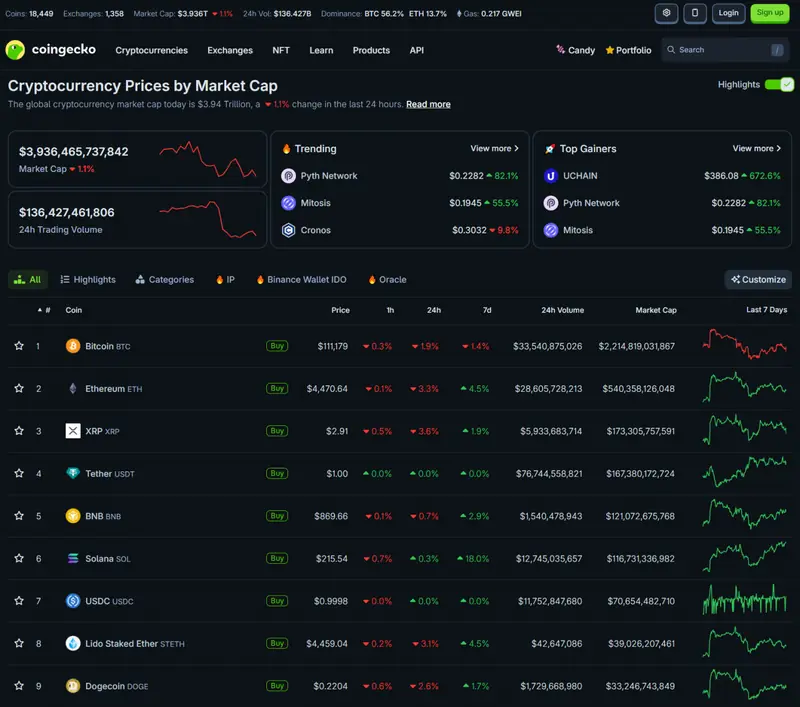Toggle the Highlights switch off
The height and width of the screenshot is (707, 800).
[779, 85]
